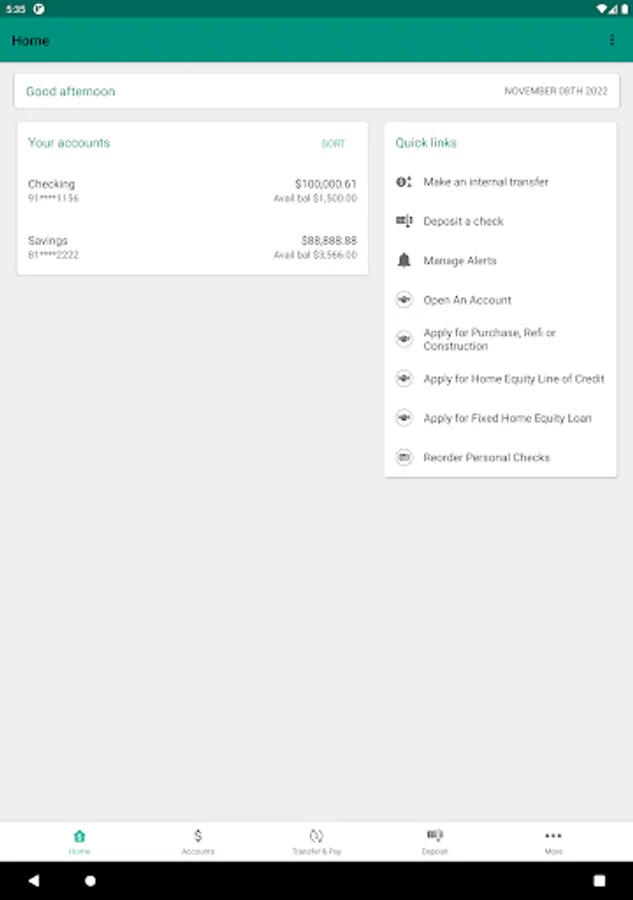The height and width of the screenshot is (900, 633).
Task: Tap the Open An Account icon
Action: (404, 300)
